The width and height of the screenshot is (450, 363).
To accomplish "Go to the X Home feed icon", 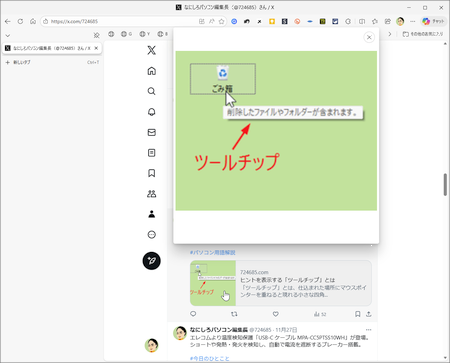I will coord(152,71).
